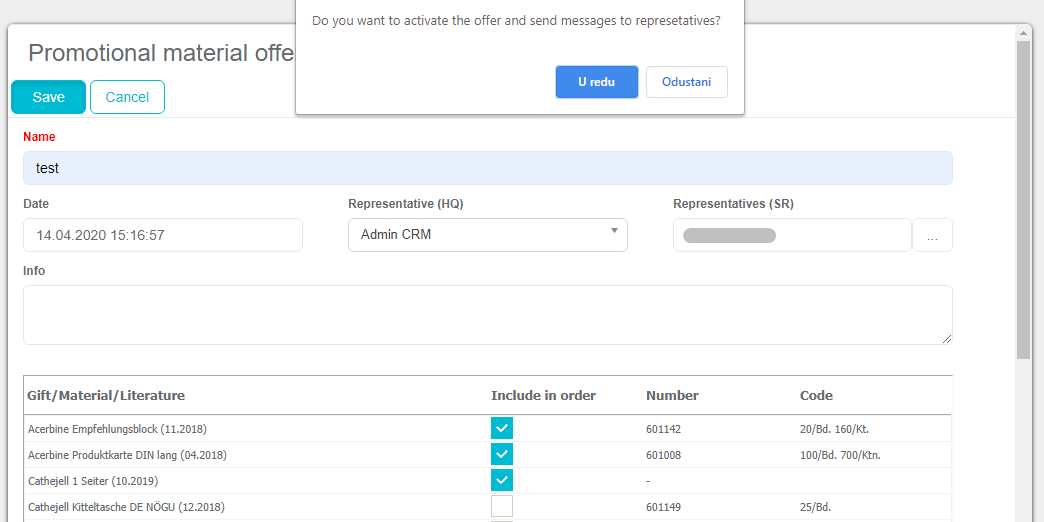Click Cancel next to Save
This screenshot has width=1044, height=522.
coord(127,97)
